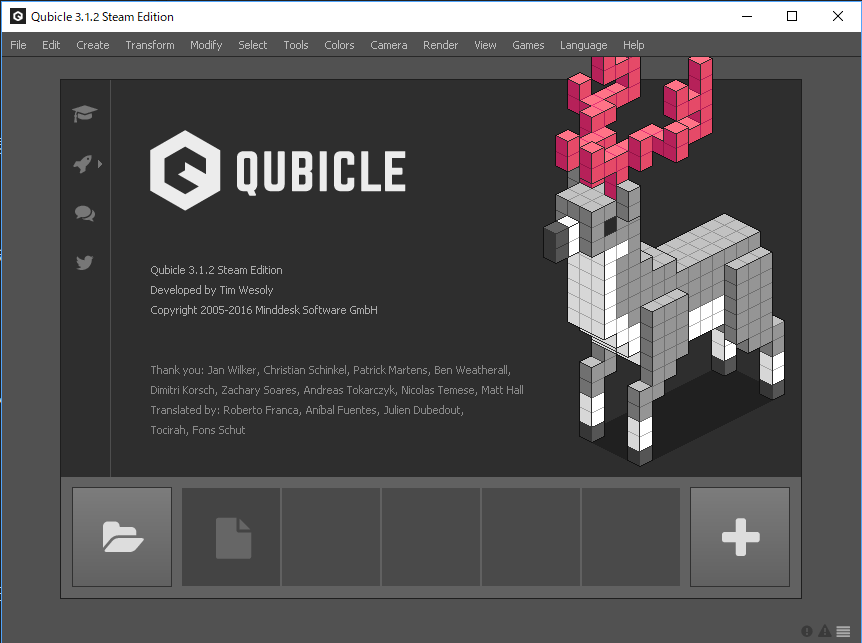Click the triangle warning icon
This screenshot has height=643, width=862.
coord(825,631)
